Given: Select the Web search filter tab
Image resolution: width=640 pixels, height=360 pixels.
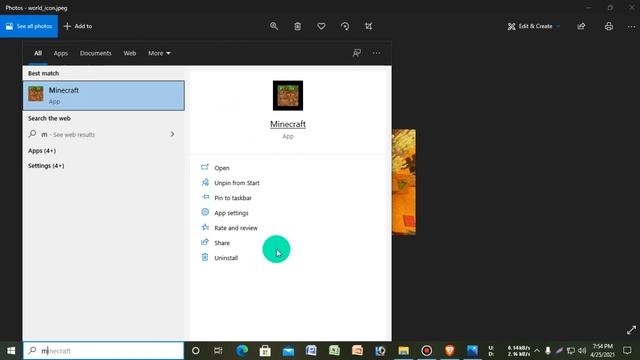Looking at the screenshot, I should tap(130, 53).
